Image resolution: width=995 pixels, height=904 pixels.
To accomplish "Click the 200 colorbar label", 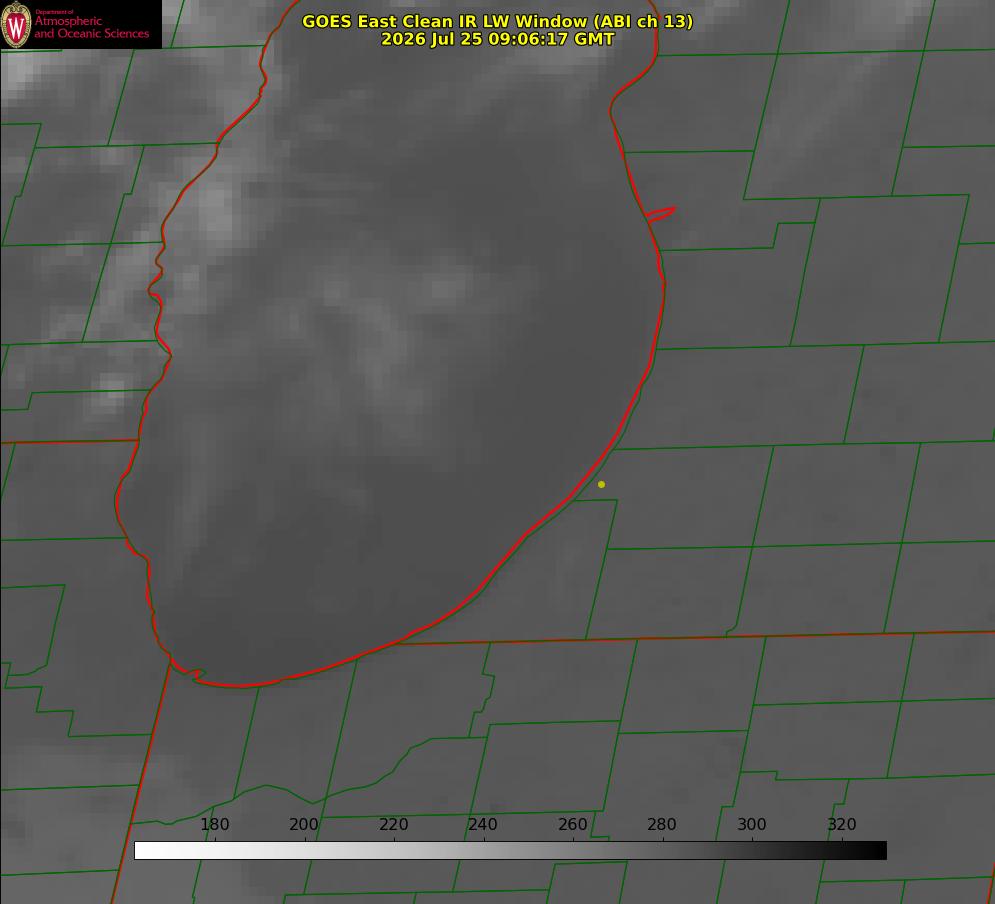I will point(303,824).
